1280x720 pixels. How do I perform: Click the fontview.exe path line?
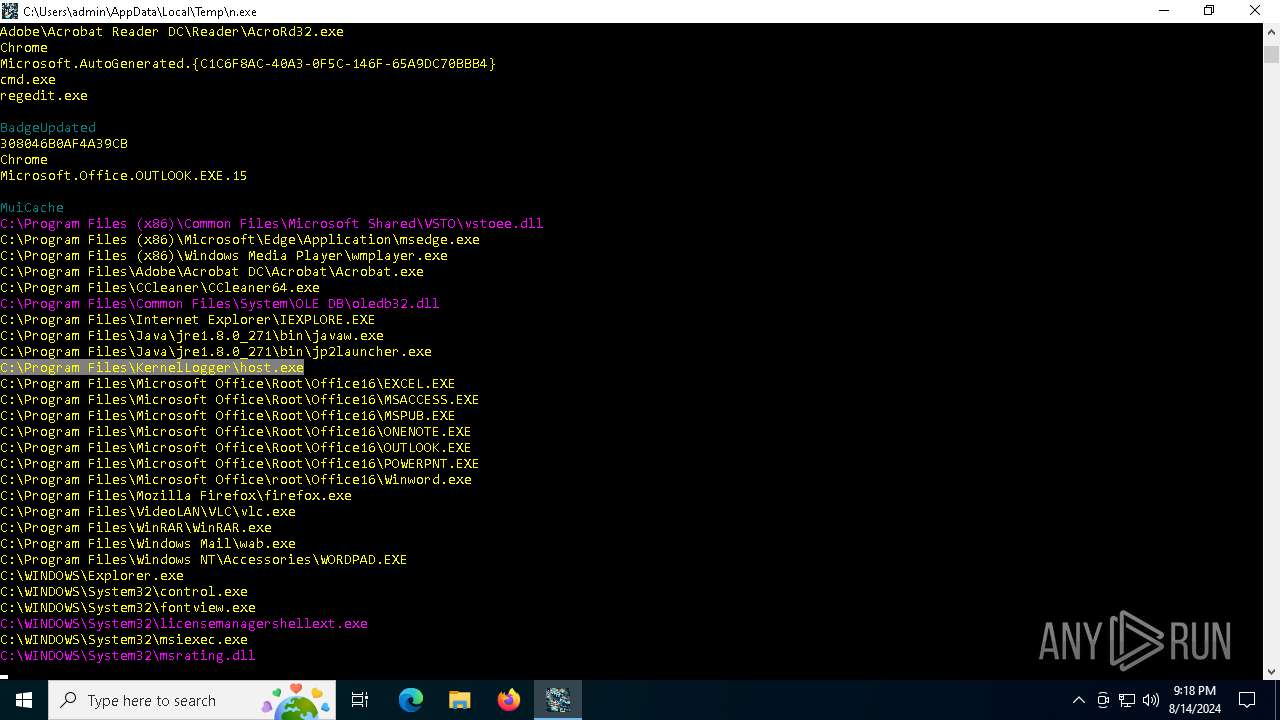(x=128, y=608)
